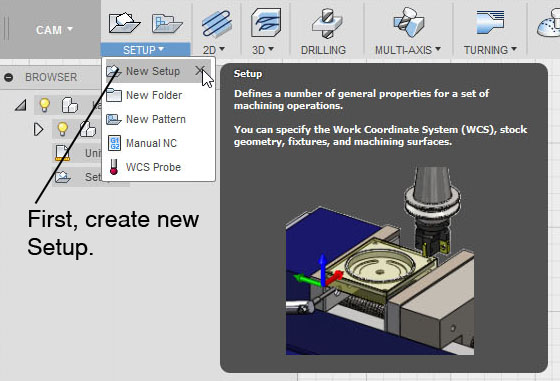Collapse the BROWSER panel with minus button
The width and height of the screenshot is (560, 381).
pos(9,77)
